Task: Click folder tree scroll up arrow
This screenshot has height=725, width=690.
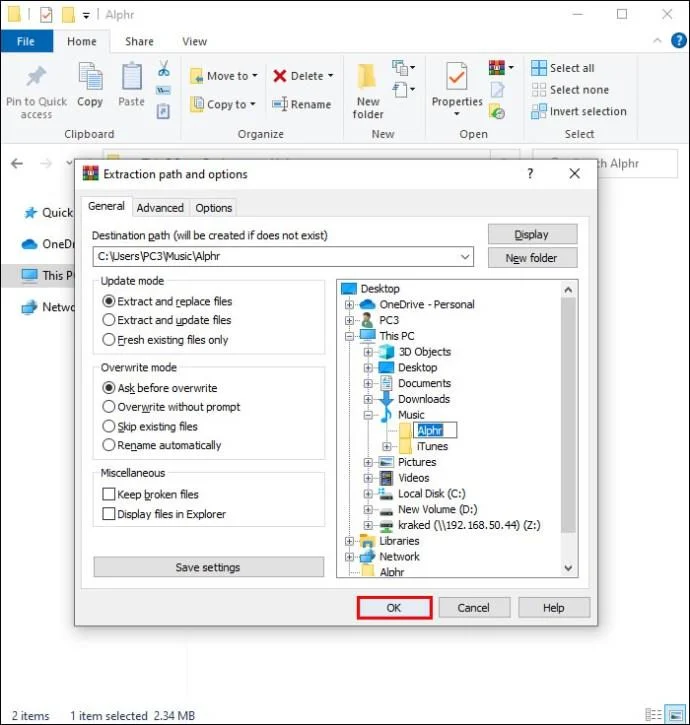Action: [x=568, y=290]
